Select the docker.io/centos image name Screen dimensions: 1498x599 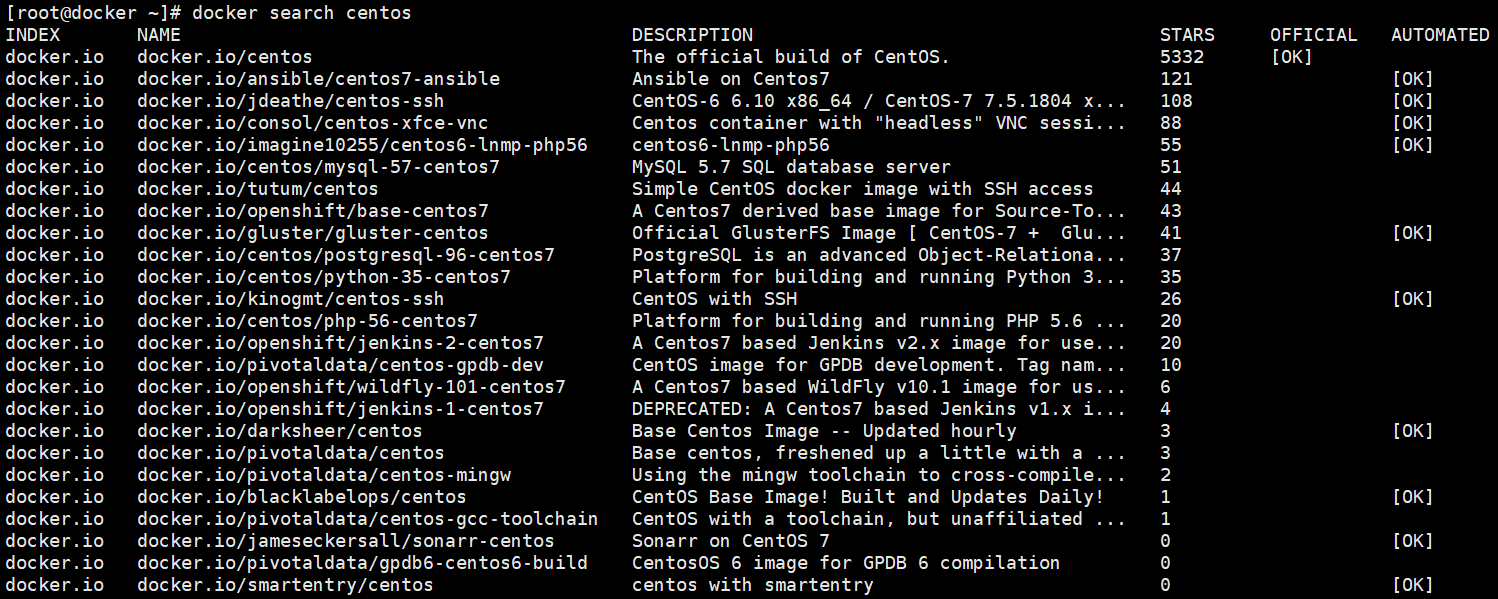[225, 57]
